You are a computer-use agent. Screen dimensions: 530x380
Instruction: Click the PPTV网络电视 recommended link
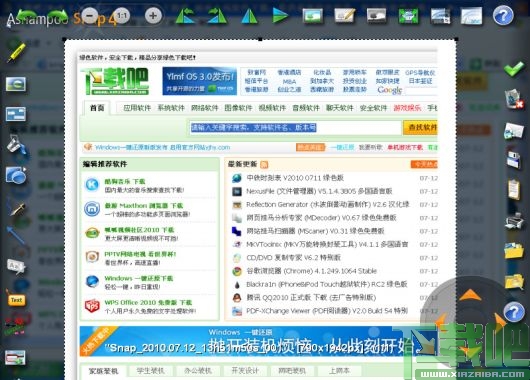[140, 254]
